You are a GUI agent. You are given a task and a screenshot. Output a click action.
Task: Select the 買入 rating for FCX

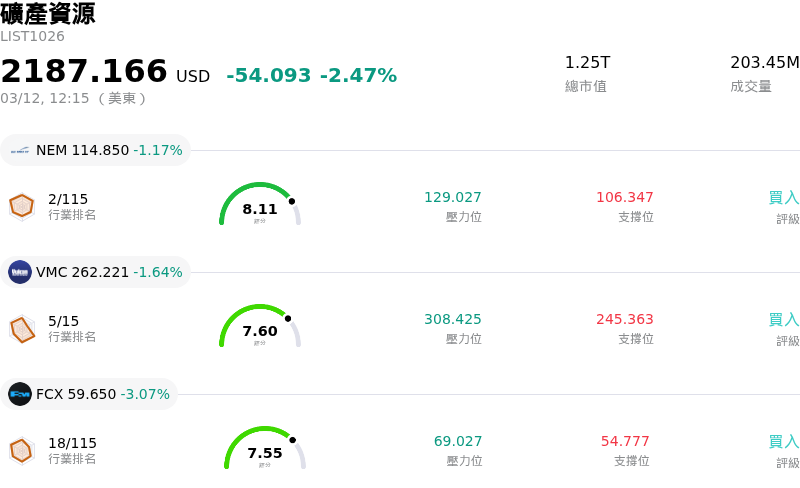point(783,442)
